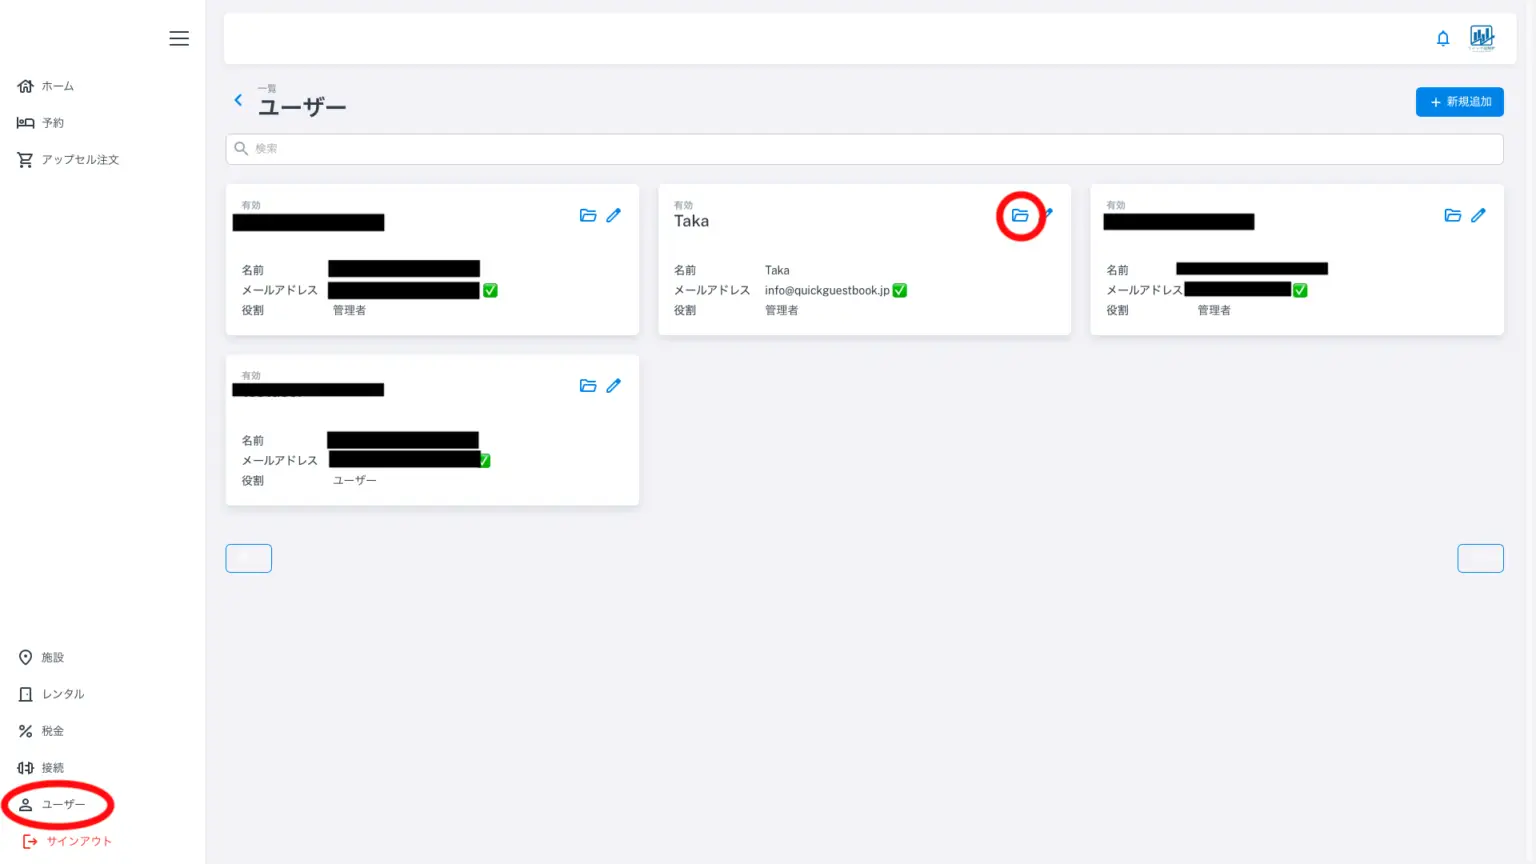Click the verified checkmark beside info@quickguestbook.jp

(x=900, y=290)
